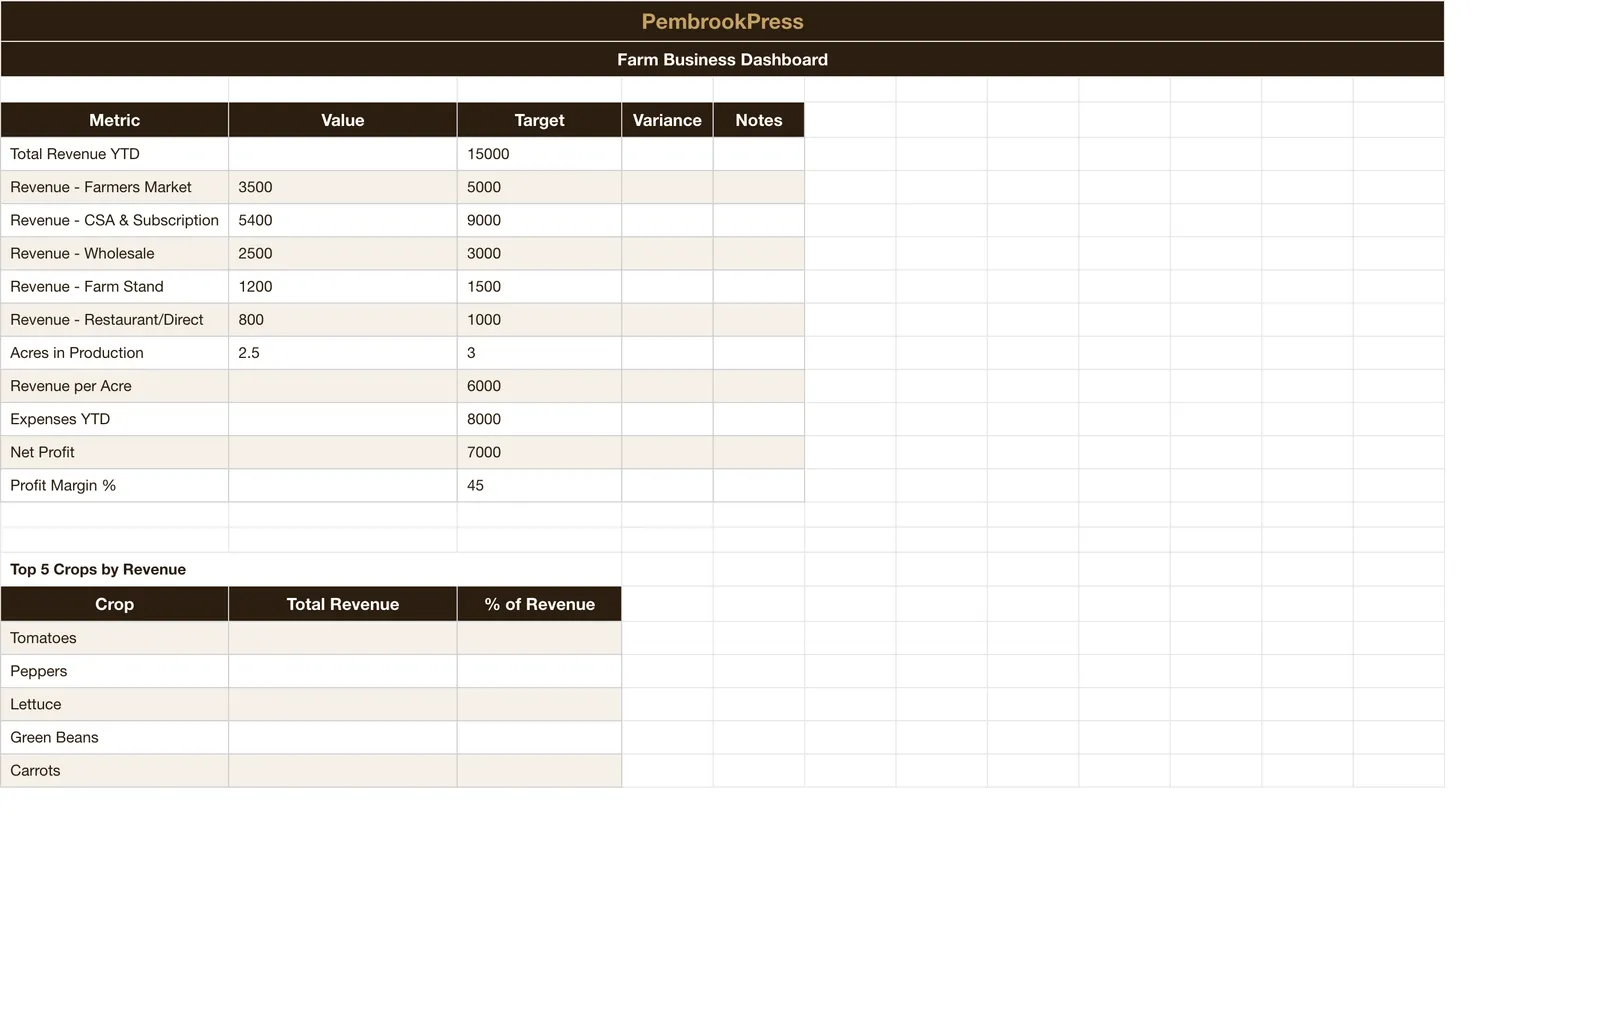The height and width of the screenshot is (1029, 1600).
Task: Click the Total Revenue column header
Action: click(x=342, y=604)
